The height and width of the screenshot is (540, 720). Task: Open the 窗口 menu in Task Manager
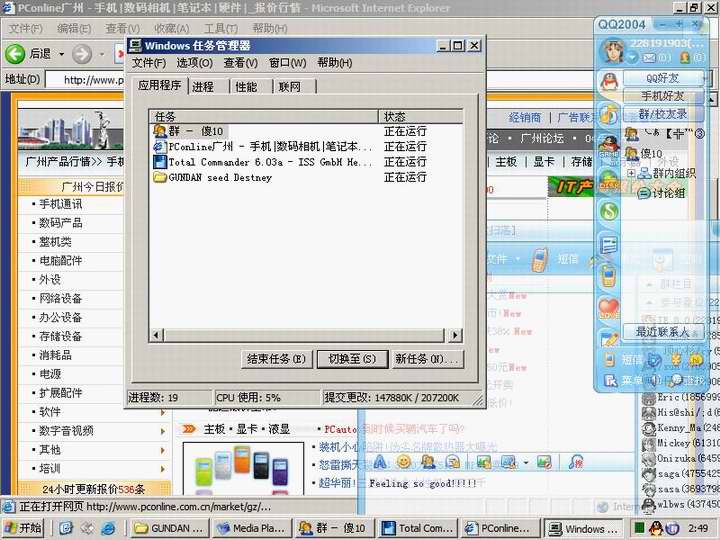pyautogui.click(x=287, y=62)
